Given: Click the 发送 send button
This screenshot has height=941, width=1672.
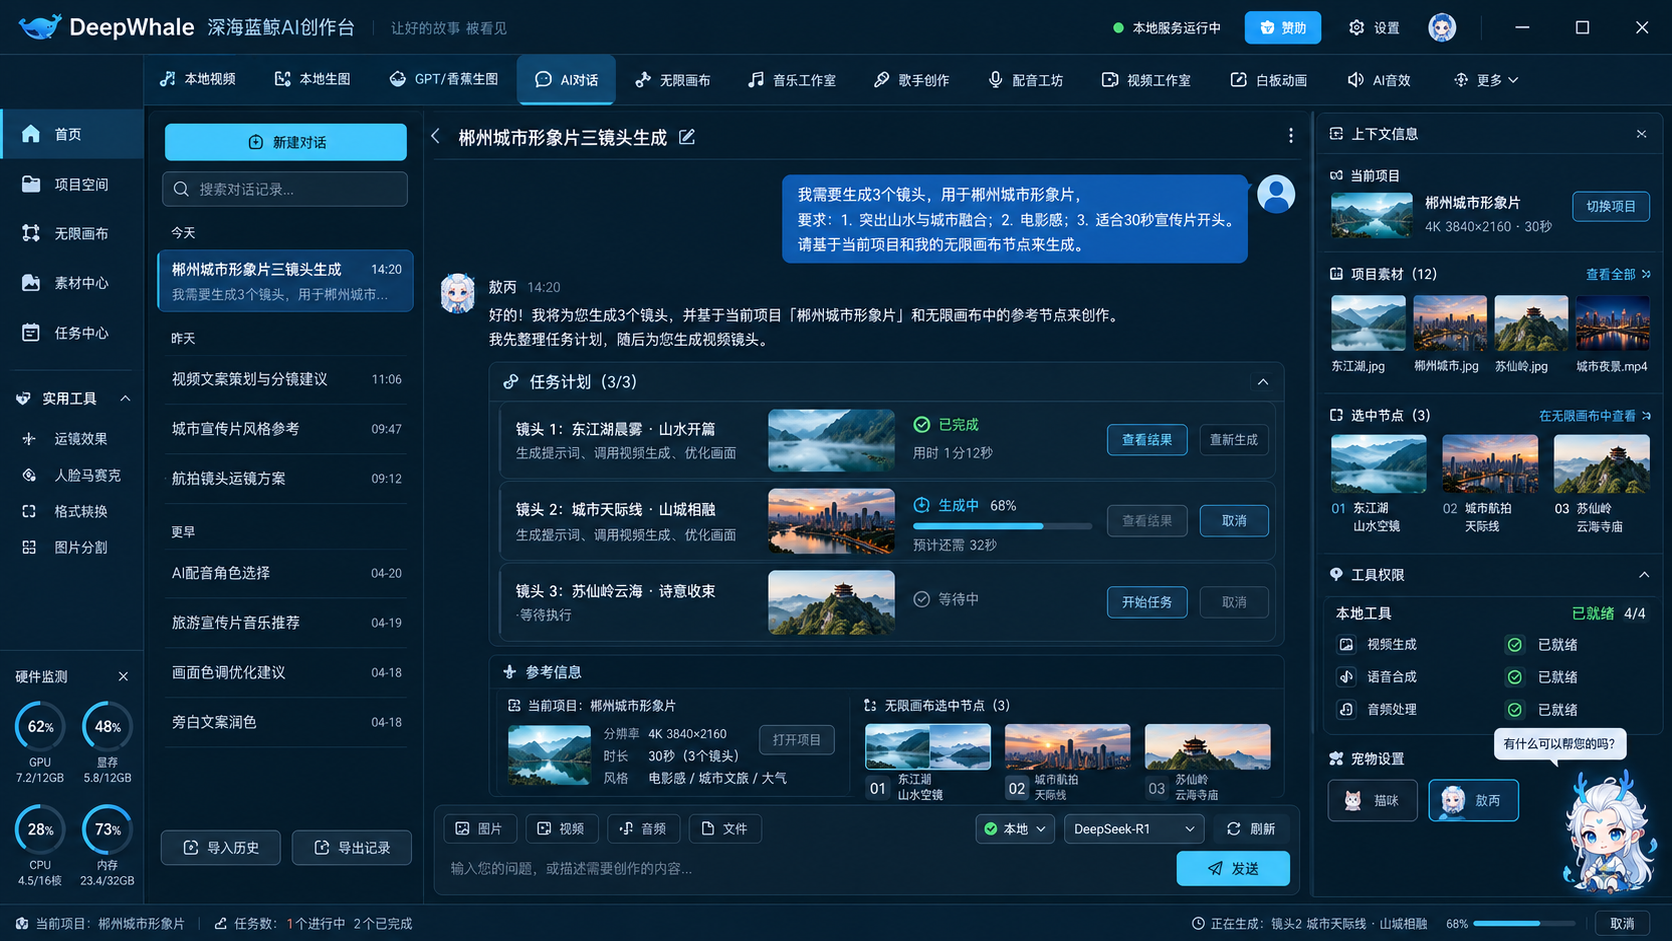Looking at the screenshot, I should [1233, 868].
